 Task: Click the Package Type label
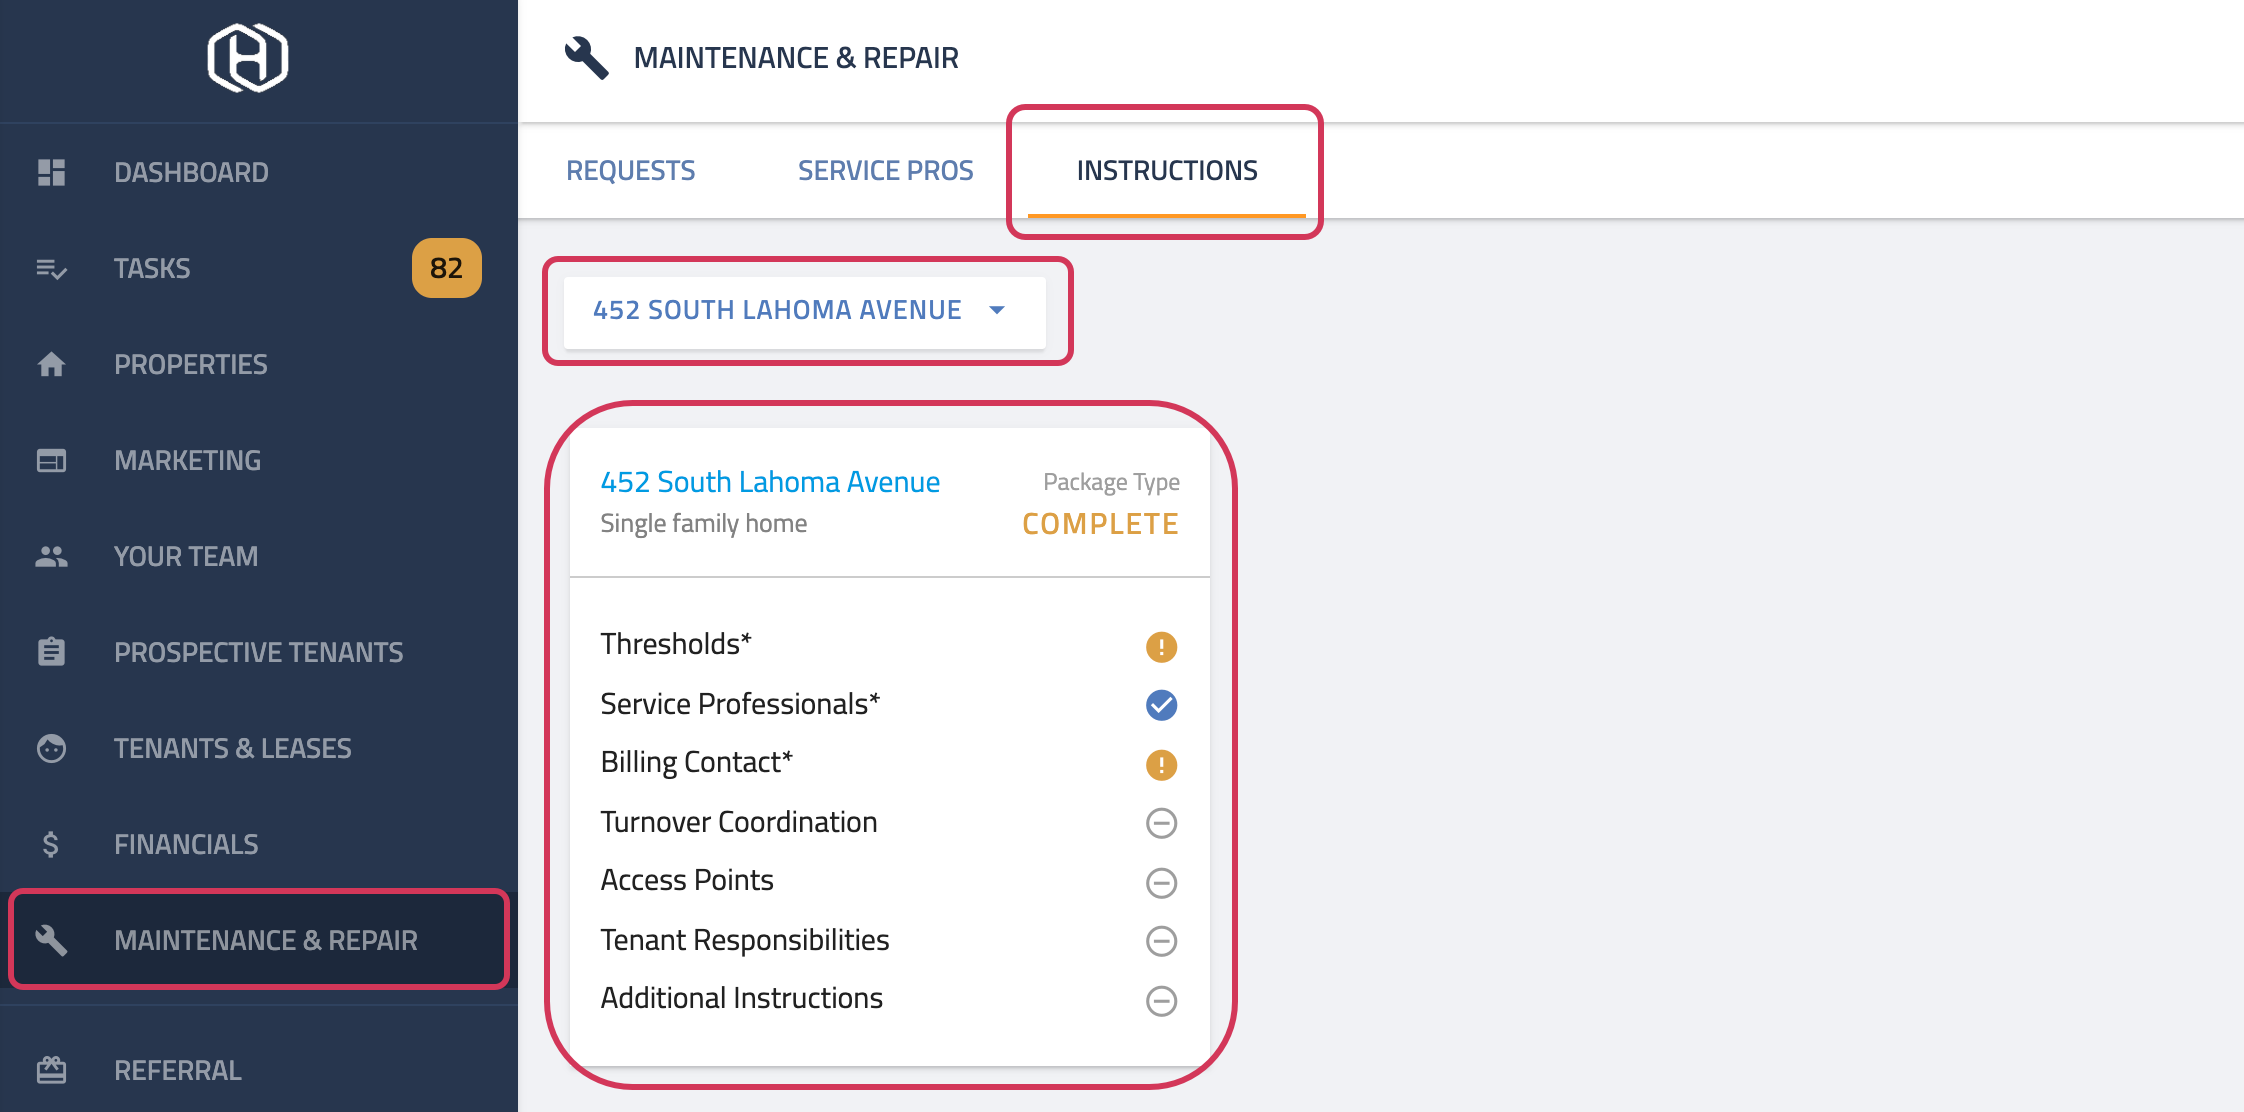point(1111,482)
